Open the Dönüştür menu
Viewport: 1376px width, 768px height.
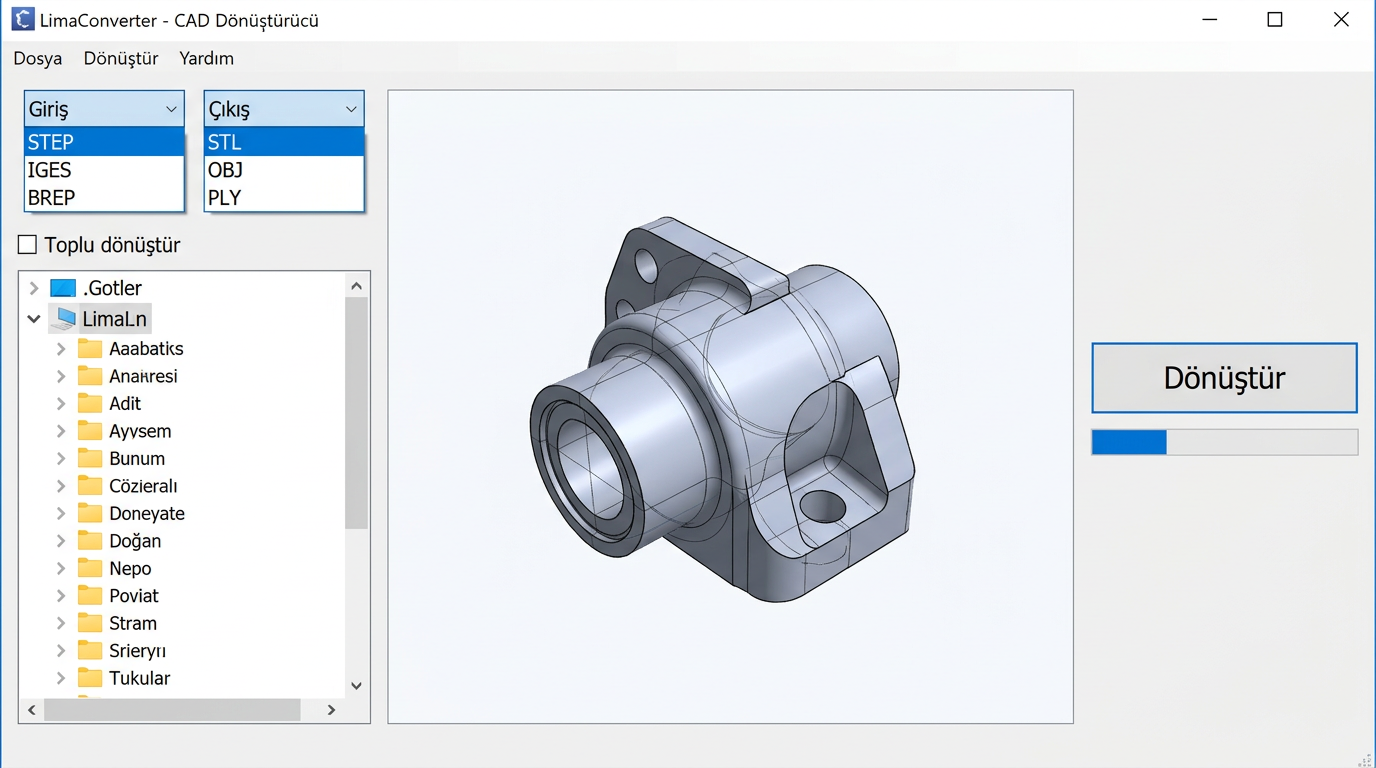[121, 58]
